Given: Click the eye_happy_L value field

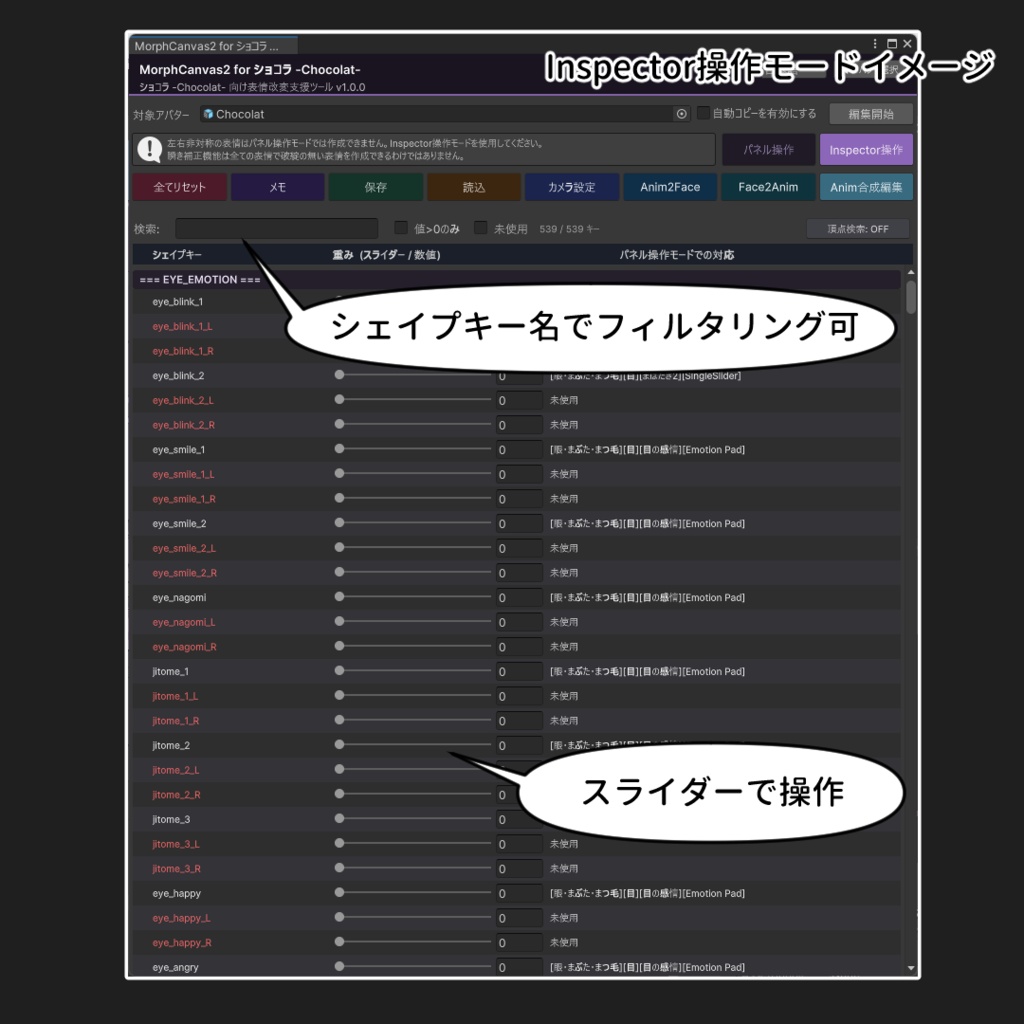Looking at the screenshot, I should (519, 918).
